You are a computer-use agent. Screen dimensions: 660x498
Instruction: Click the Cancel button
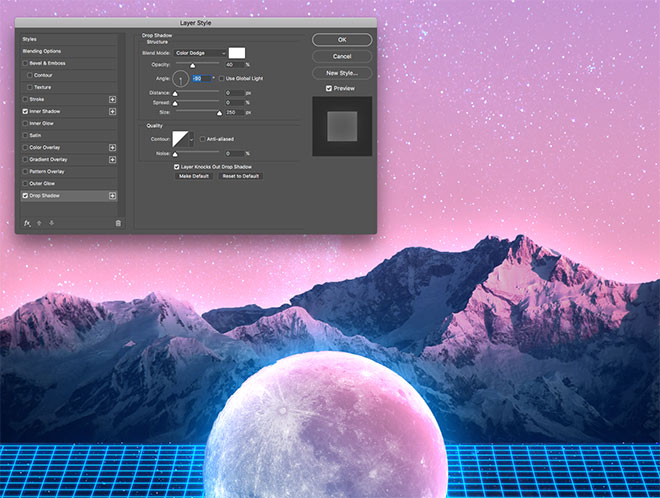click(x=342, y=56)
